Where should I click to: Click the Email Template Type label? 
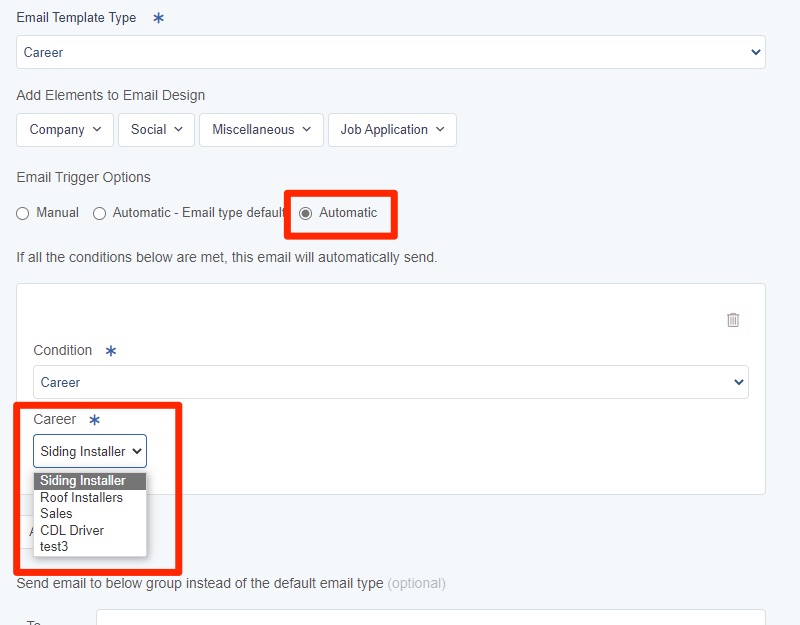[76, 18]
